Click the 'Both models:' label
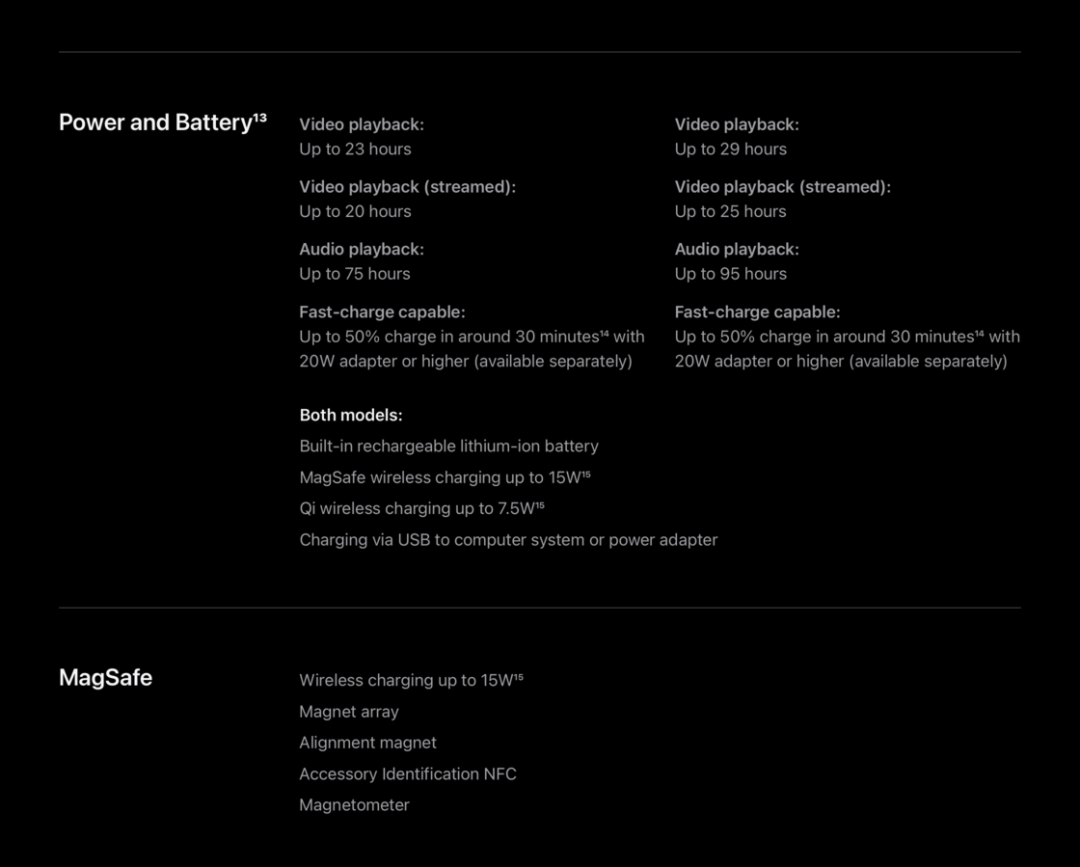Image resolution: width=1080 pixels, height=867 pixels. [x=351, y=415]
